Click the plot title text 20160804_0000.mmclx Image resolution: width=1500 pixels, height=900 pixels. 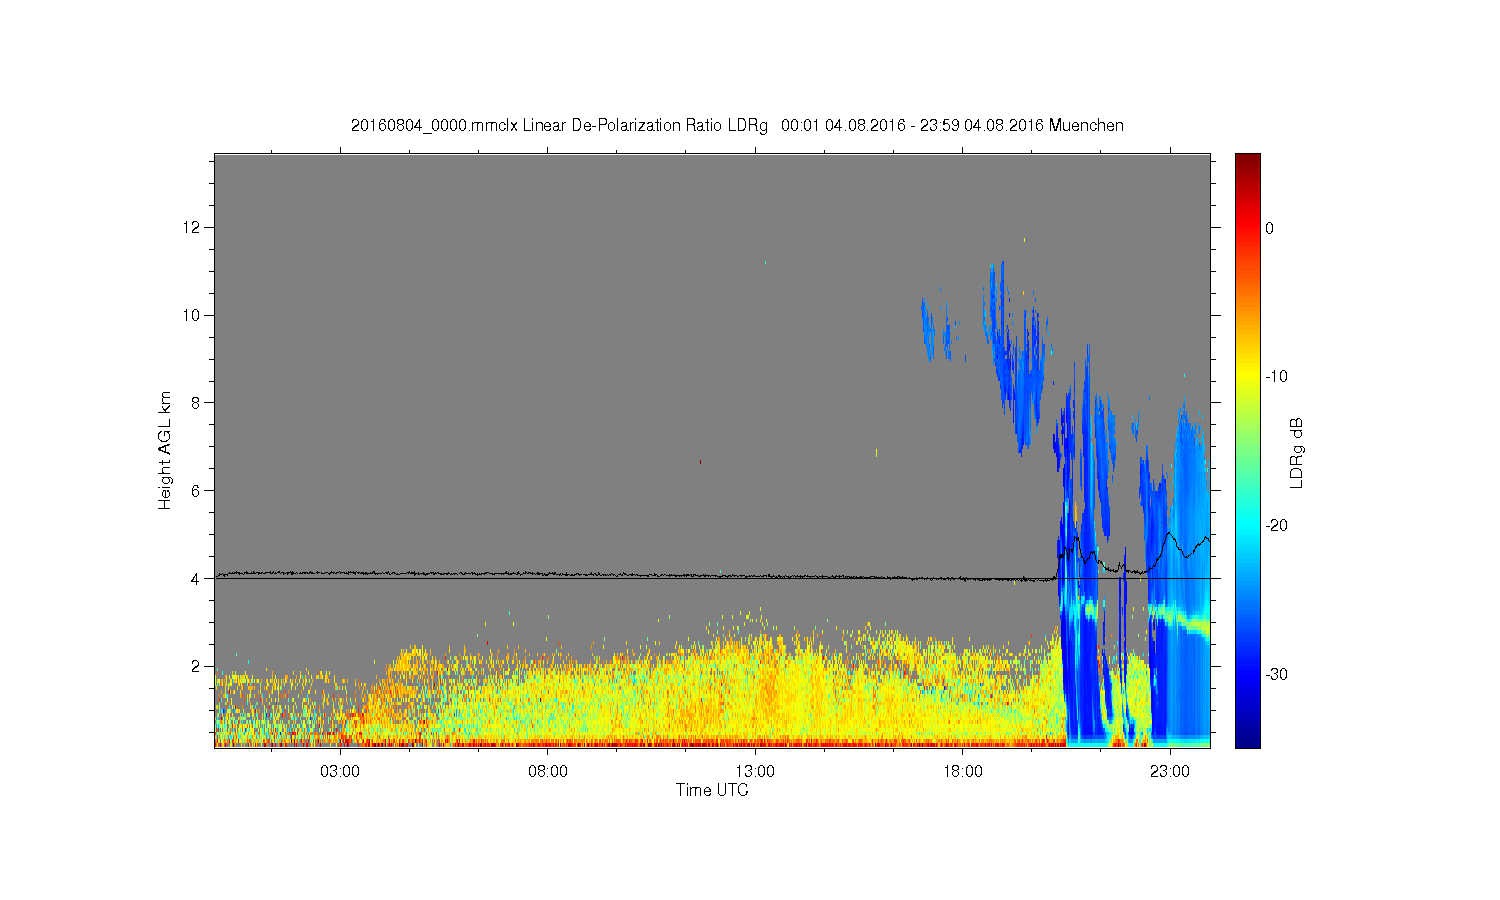point(434,126)
